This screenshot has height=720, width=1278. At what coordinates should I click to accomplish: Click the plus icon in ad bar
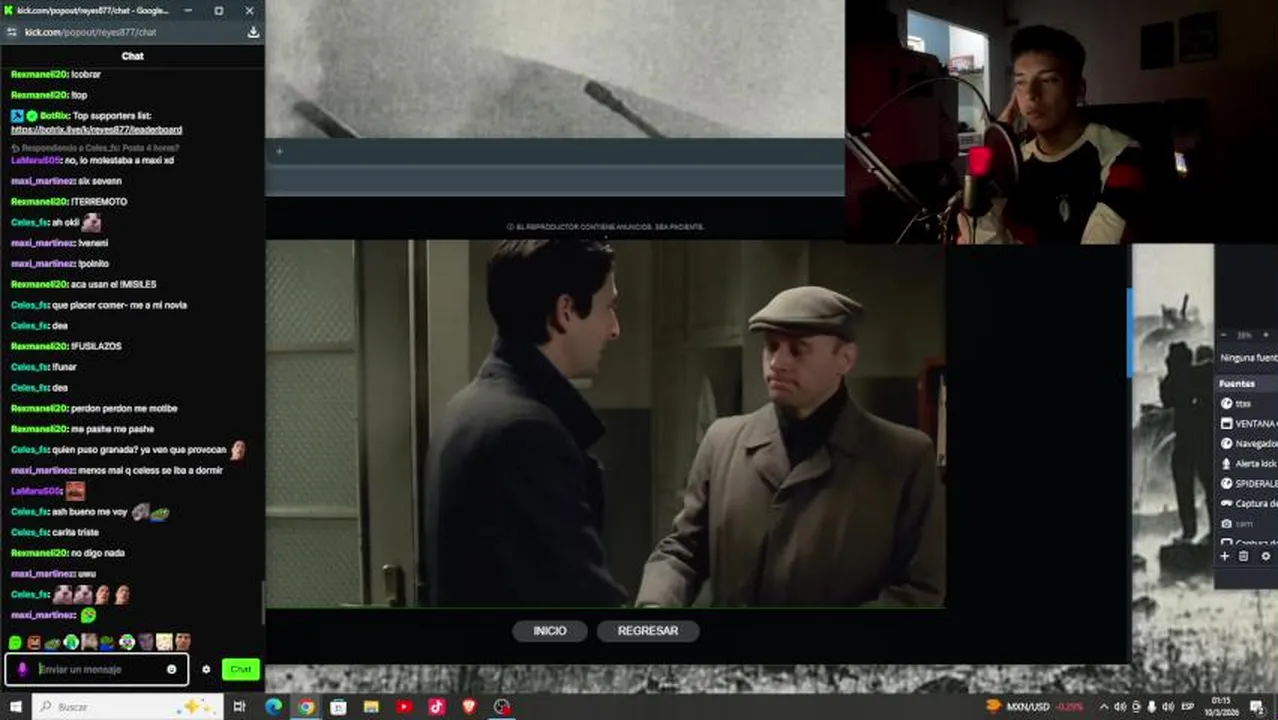279,152
